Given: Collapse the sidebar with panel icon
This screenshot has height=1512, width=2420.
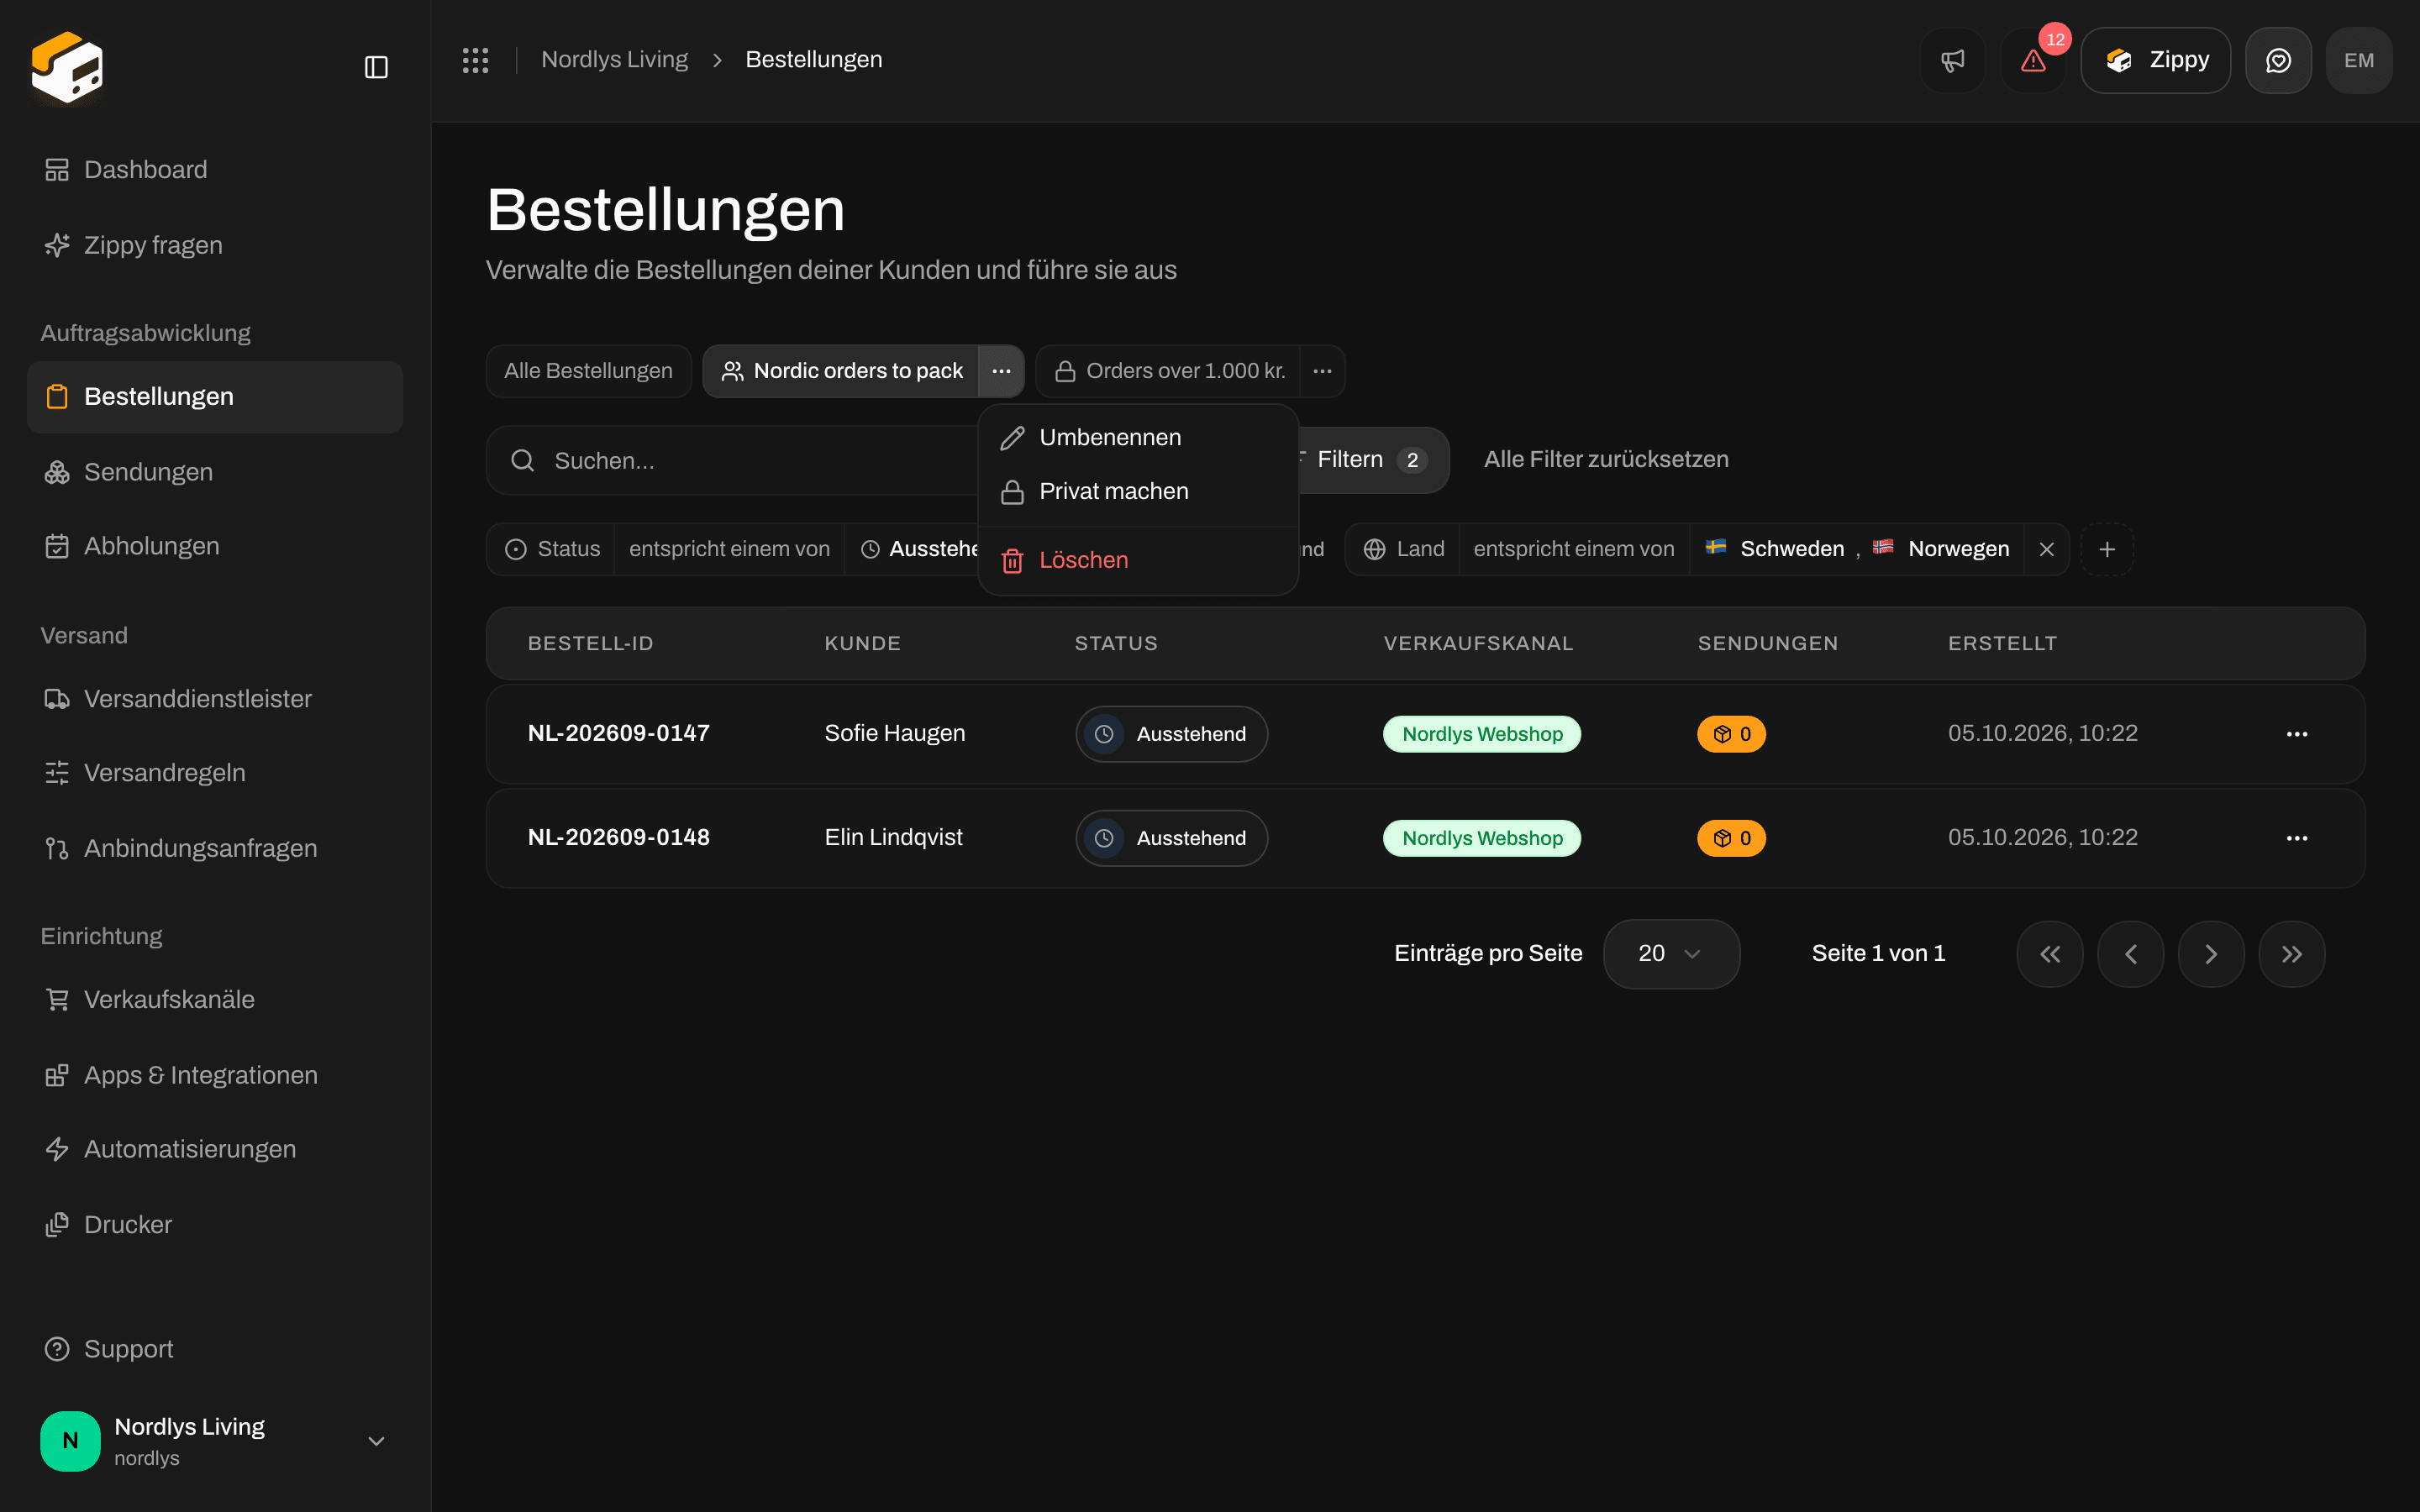Looking at the screenshot, I should 376,67.
